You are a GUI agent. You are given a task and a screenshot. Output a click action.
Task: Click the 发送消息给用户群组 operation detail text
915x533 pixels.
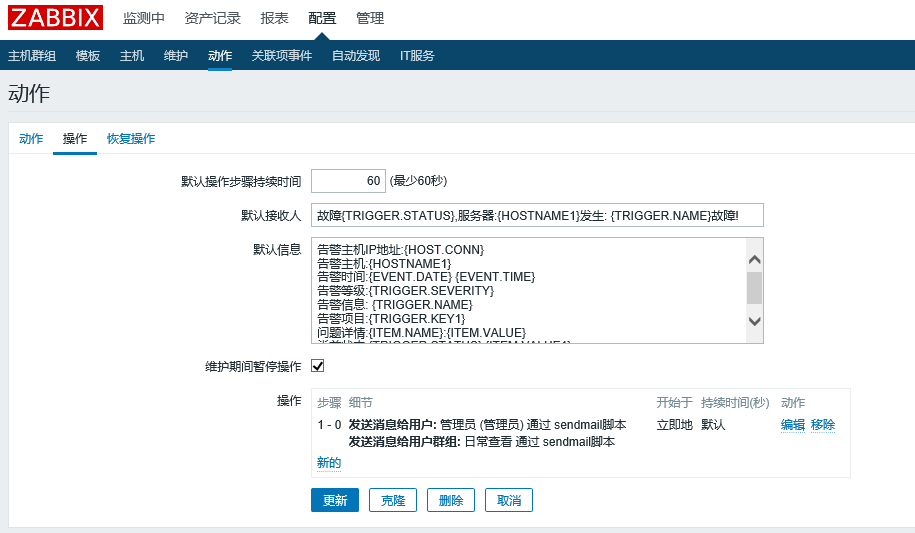(x=481, y=441)
